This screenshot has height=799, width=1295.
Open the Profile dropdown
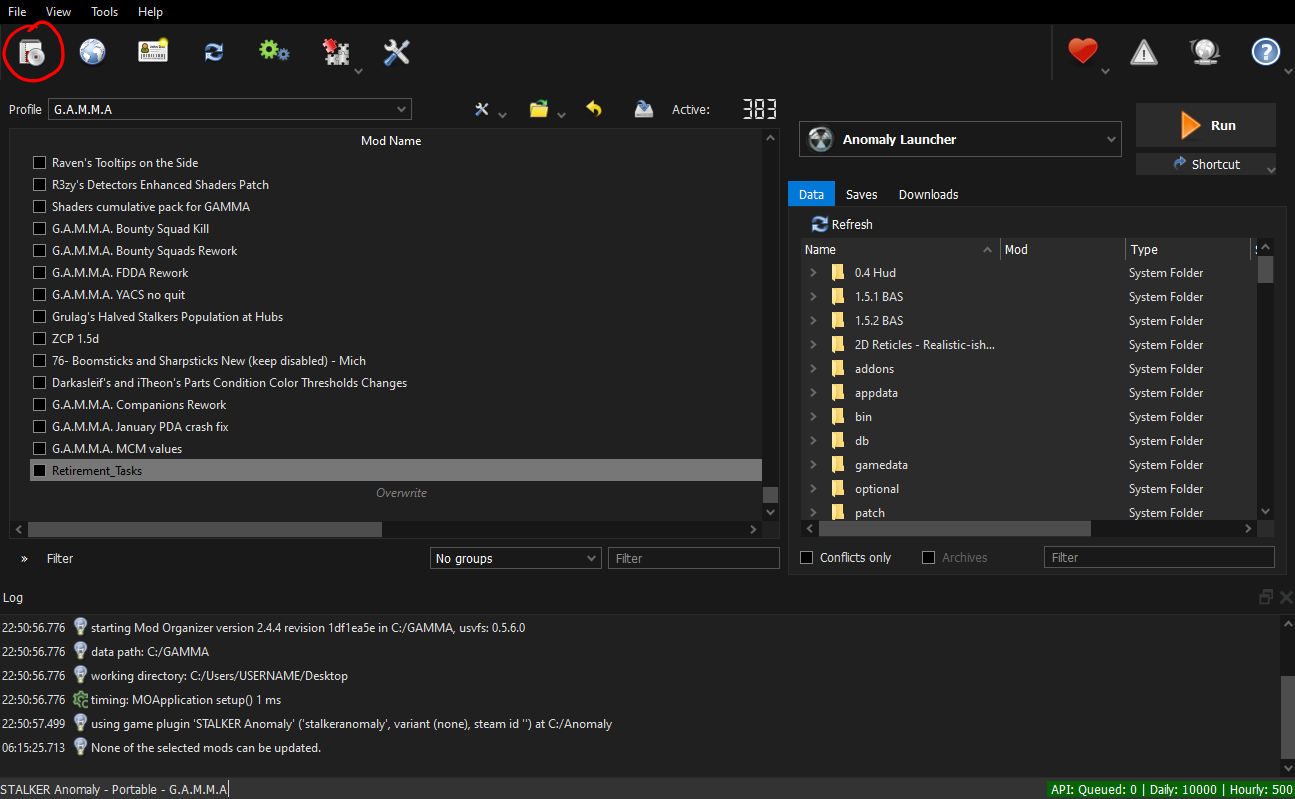click(x=230, y=109)
